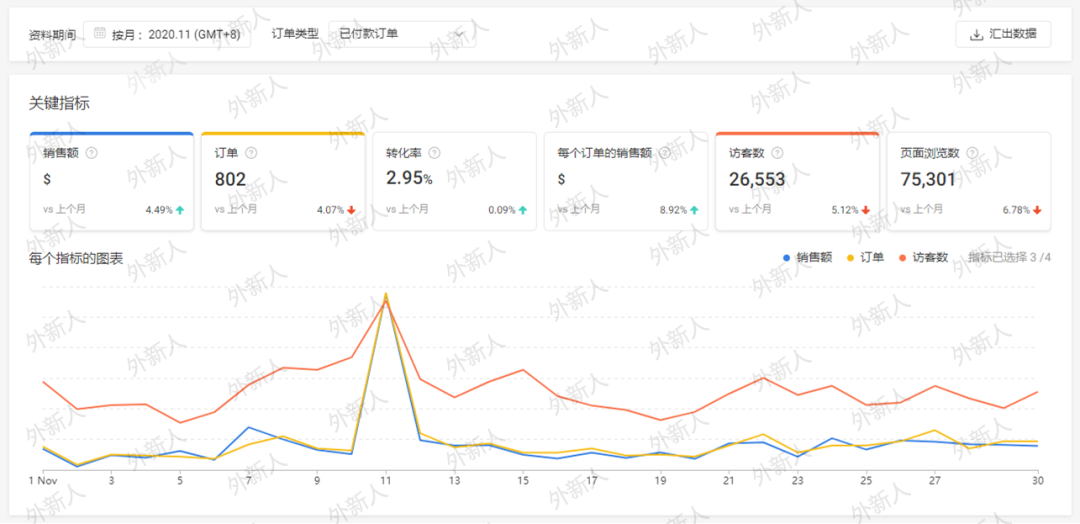Screen dimensions: 1080x524
Task: Click the x-axis label 15
Action: coord(523,479)
